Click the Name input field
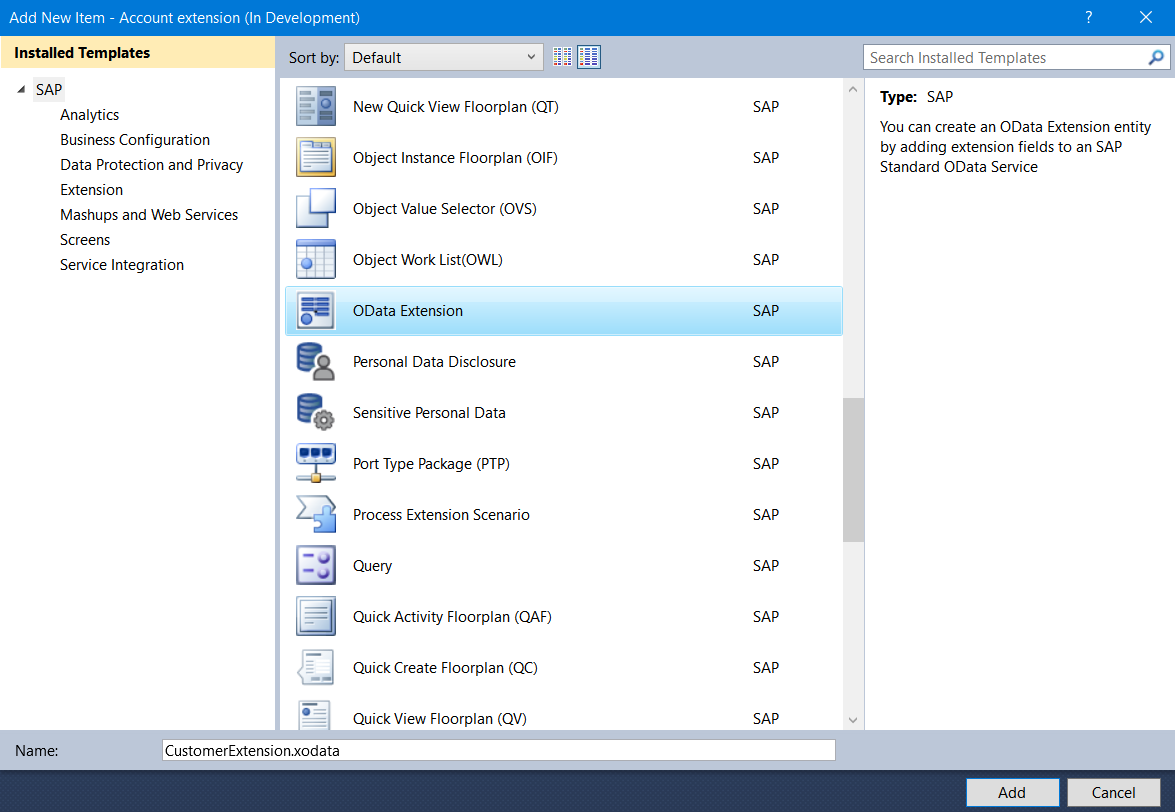 498,750
